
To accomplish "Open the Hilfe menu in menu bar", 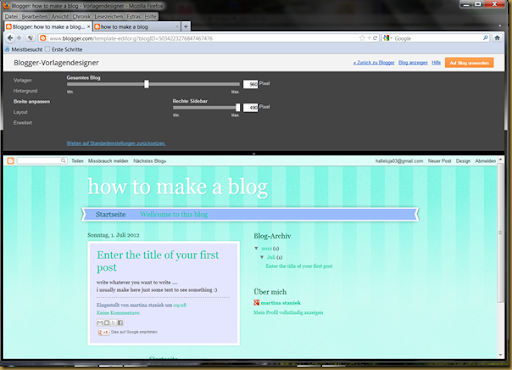I will point(150,16).
